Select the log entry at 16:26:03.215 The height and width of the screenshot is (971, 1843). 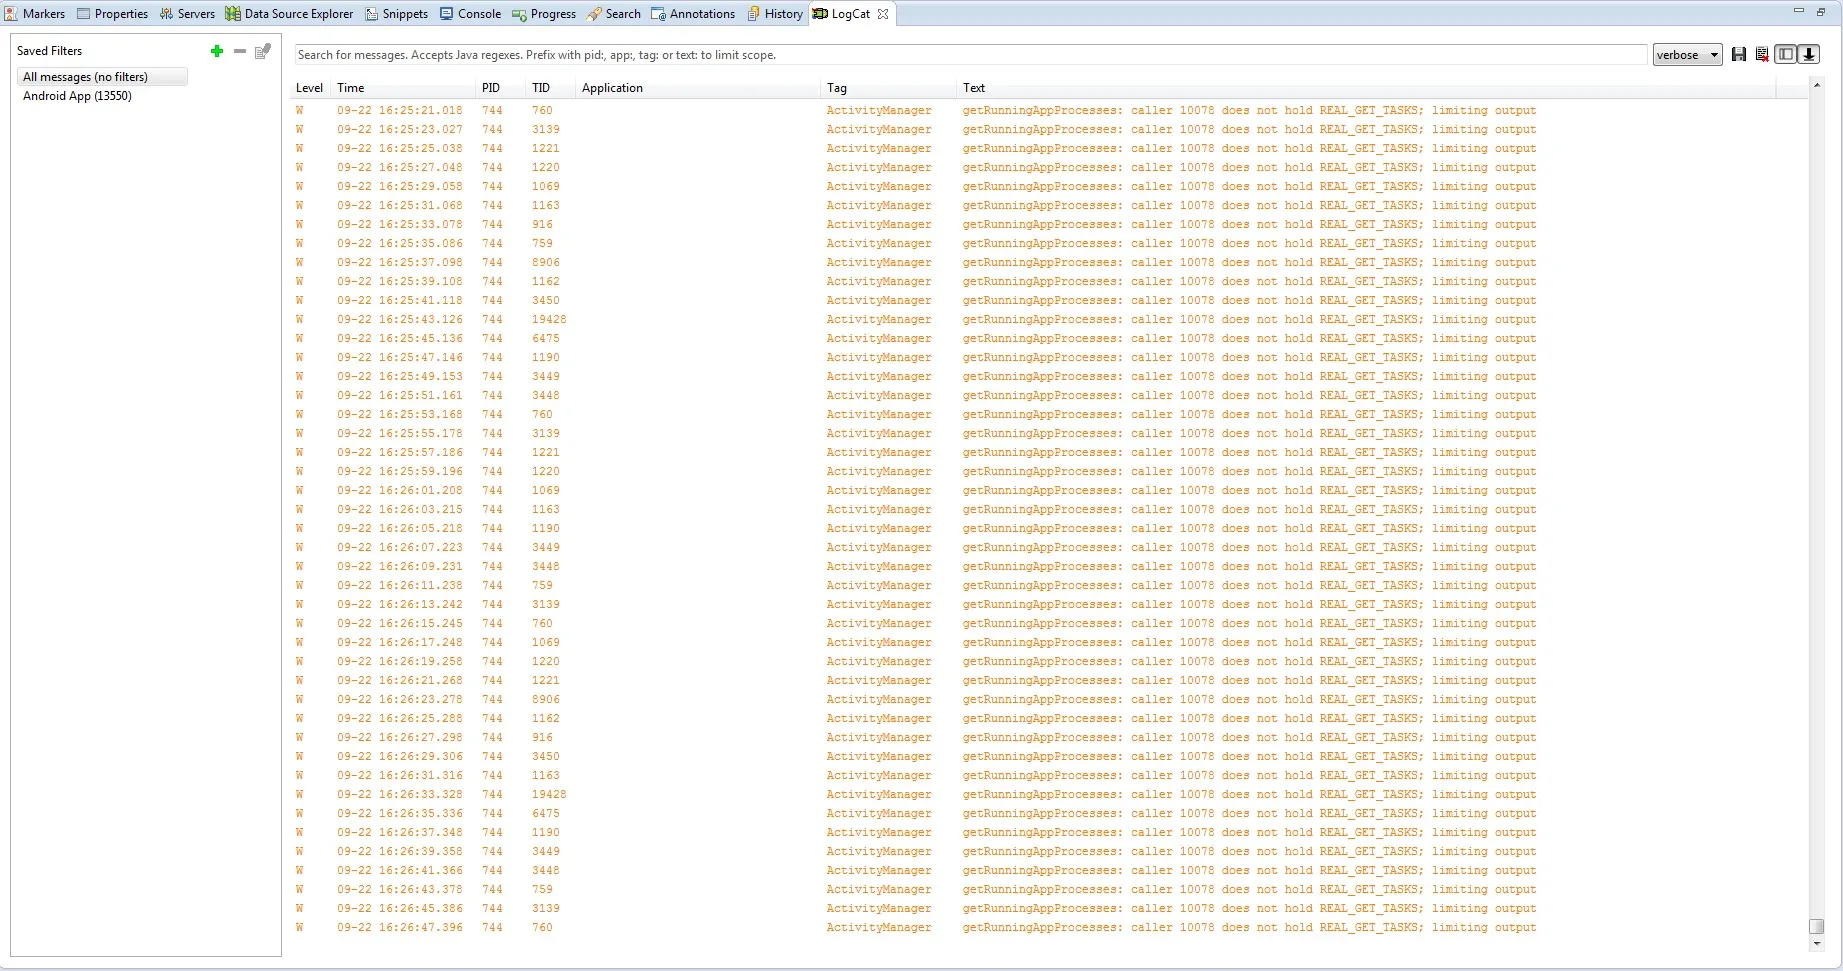coord(1048,510)
